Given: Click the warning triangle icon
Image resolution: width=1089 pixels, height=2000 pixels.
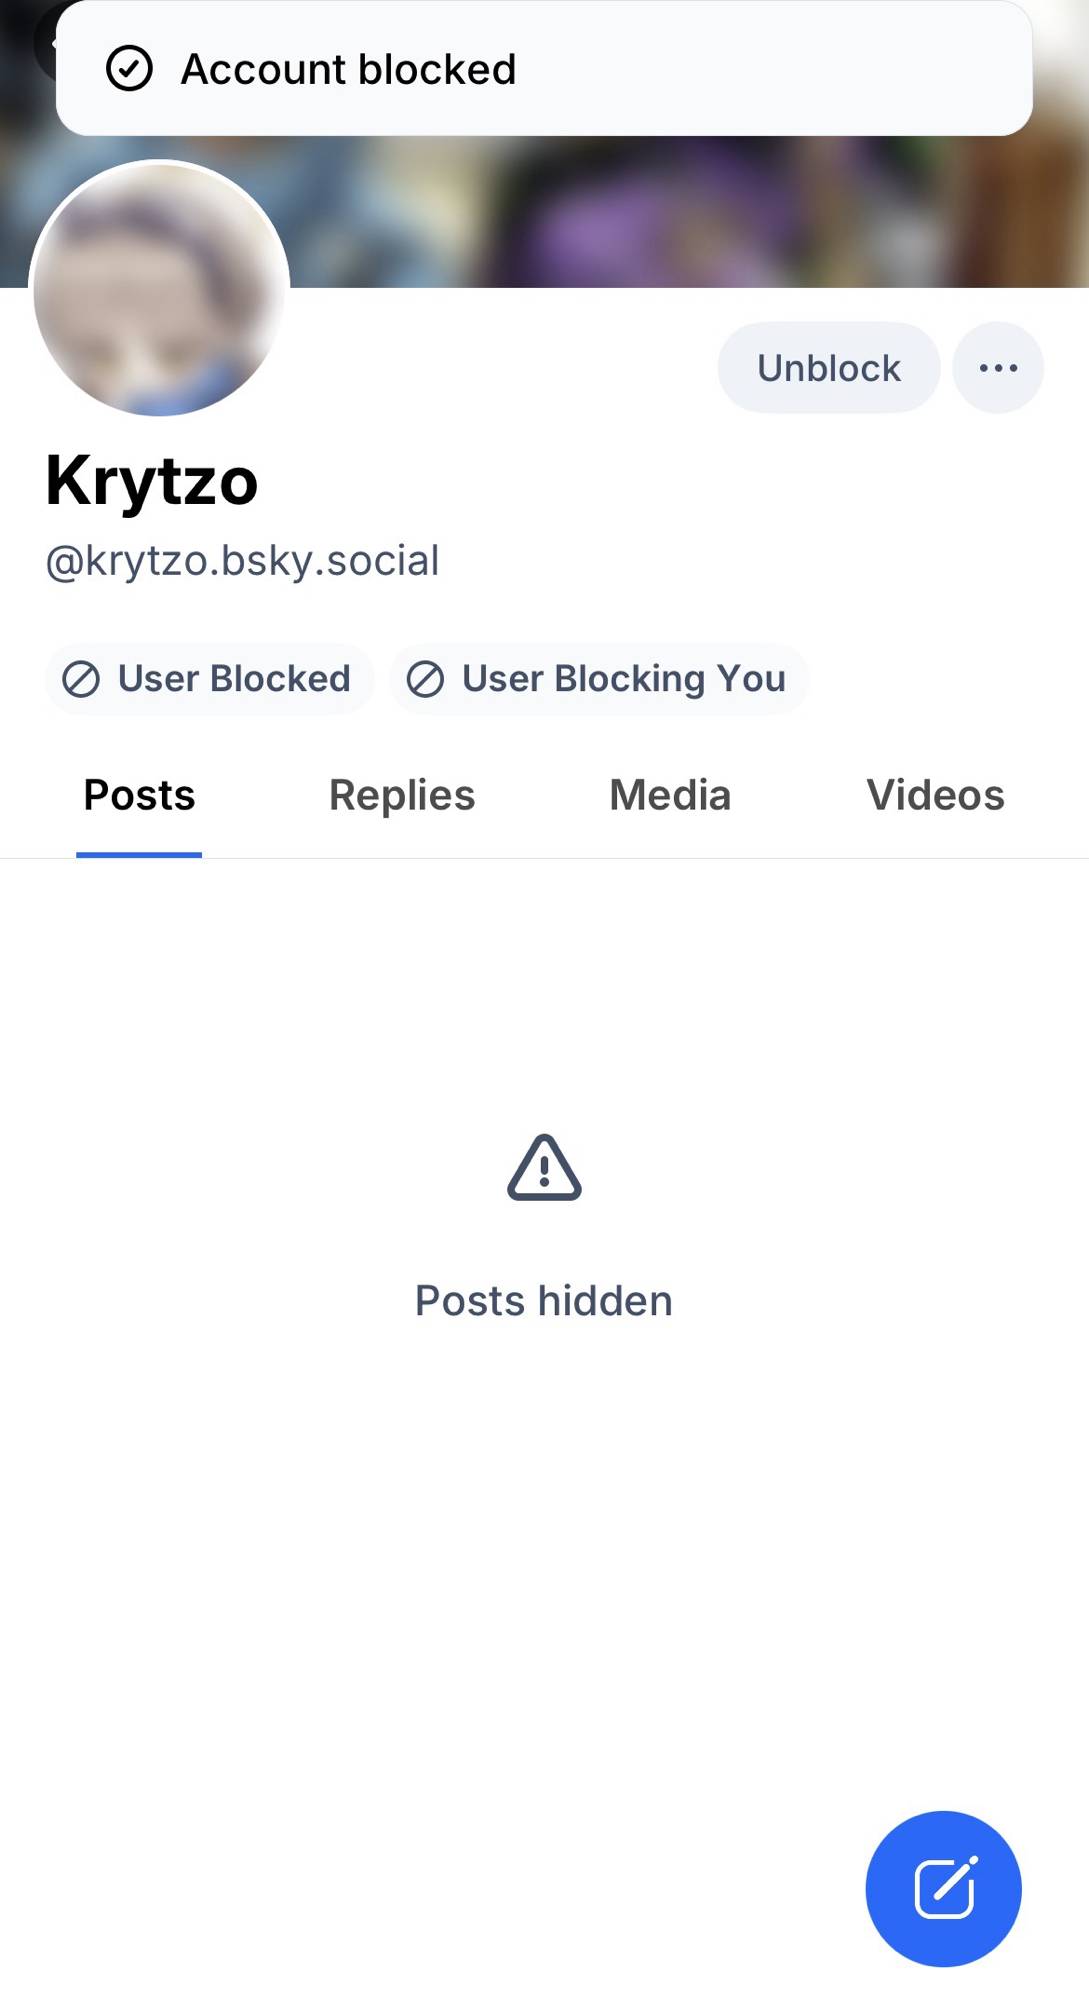Looking at the screenshot, I should click(544, 1168).
